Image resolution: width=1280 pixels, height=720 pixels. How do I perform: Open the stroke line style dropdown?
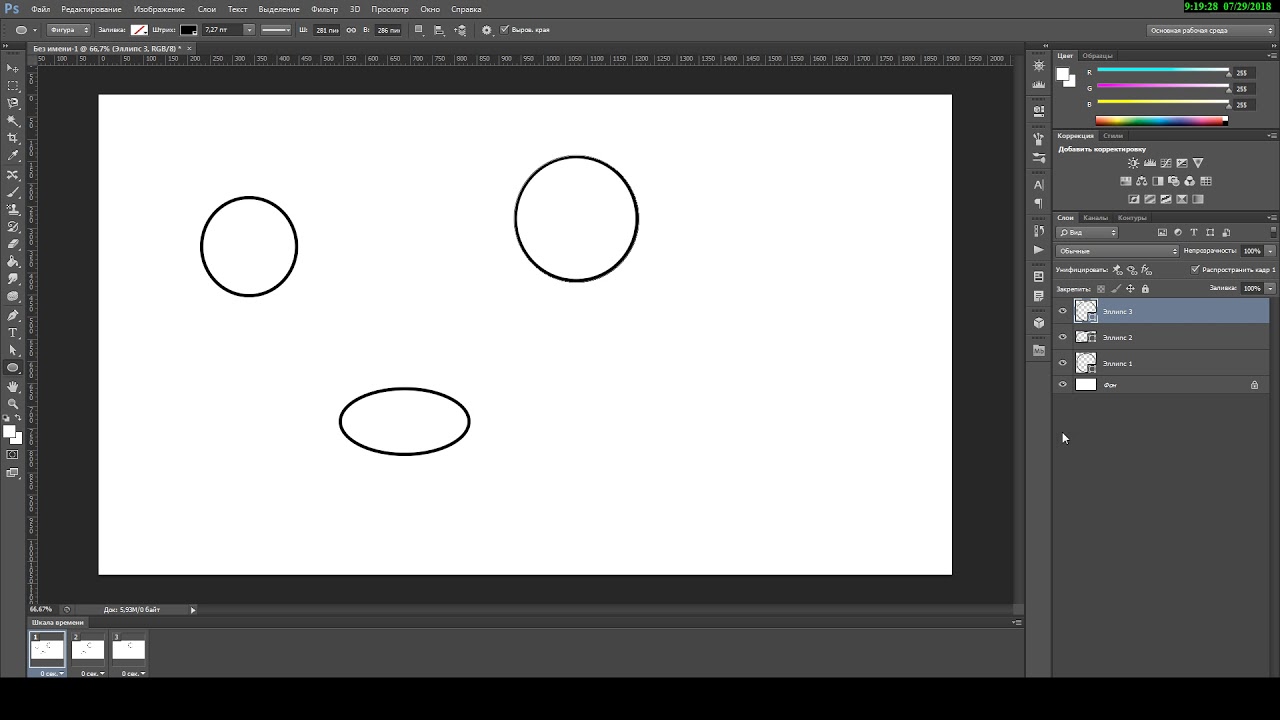[276, 30]
